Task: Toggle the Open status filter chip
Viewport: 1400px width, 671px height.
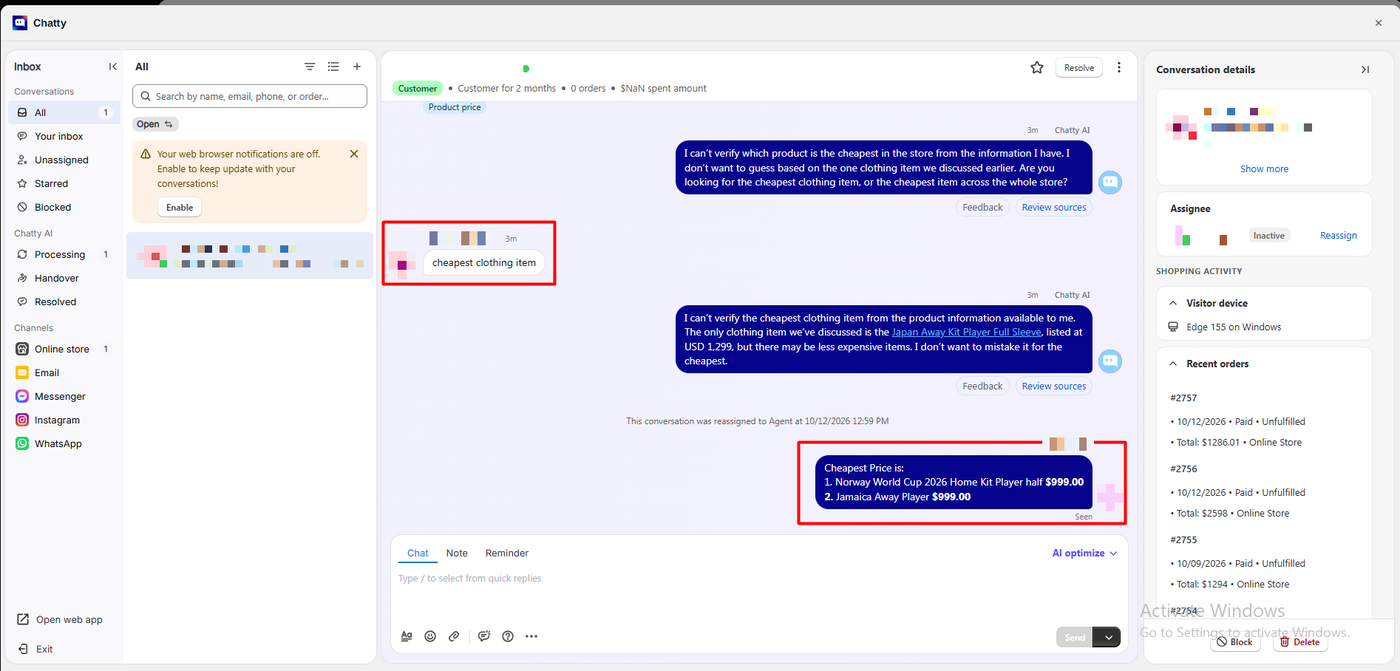Action: [x=155, y=124]
